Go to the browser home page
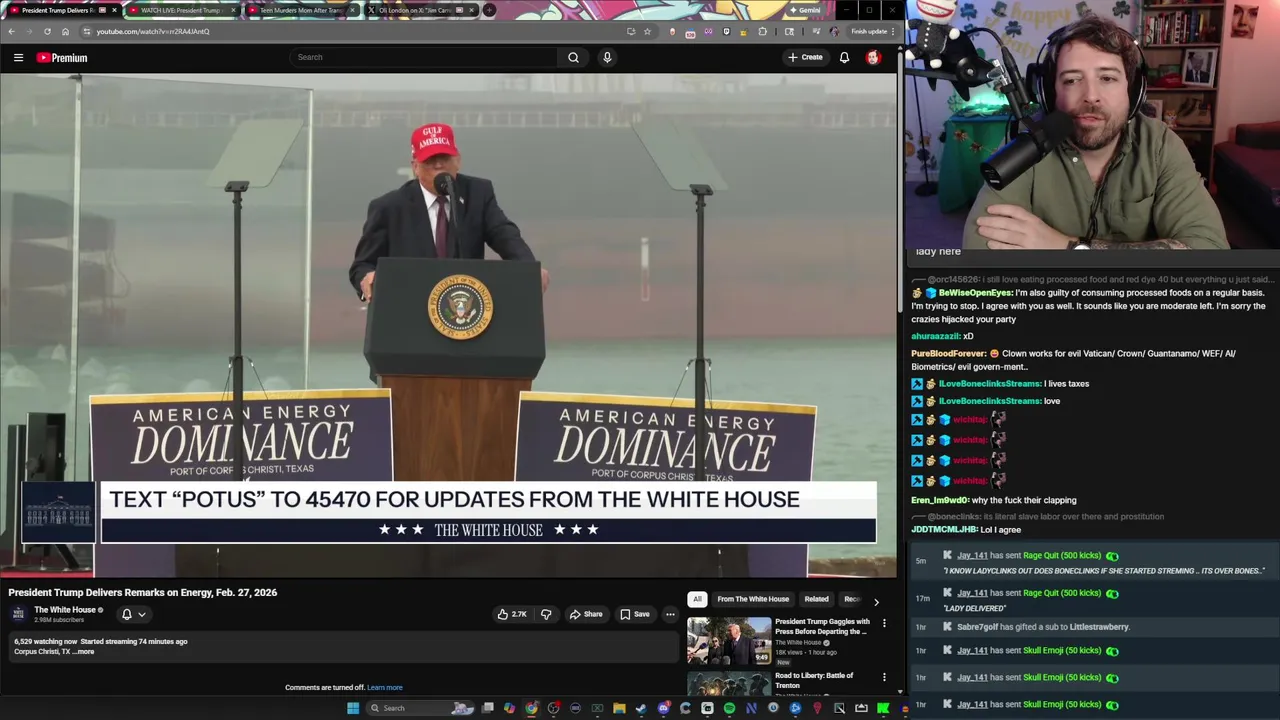Image resolution: width=1280 pixels, height=720 pixels. (x=65, y=31)
